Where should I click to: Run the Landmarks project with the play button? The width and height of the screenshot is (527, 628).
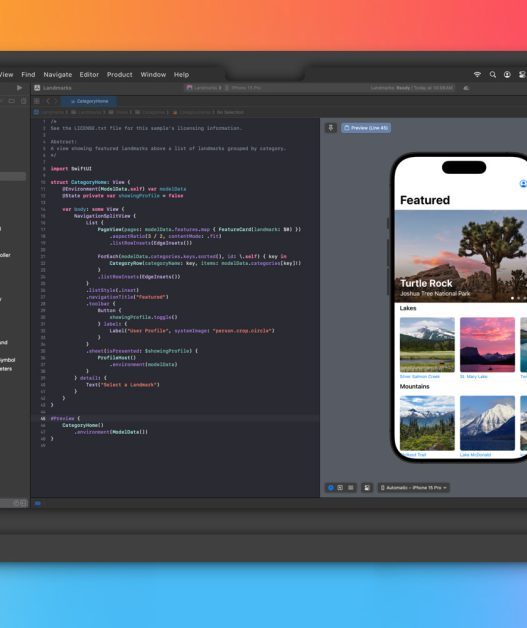coord(19,88)
